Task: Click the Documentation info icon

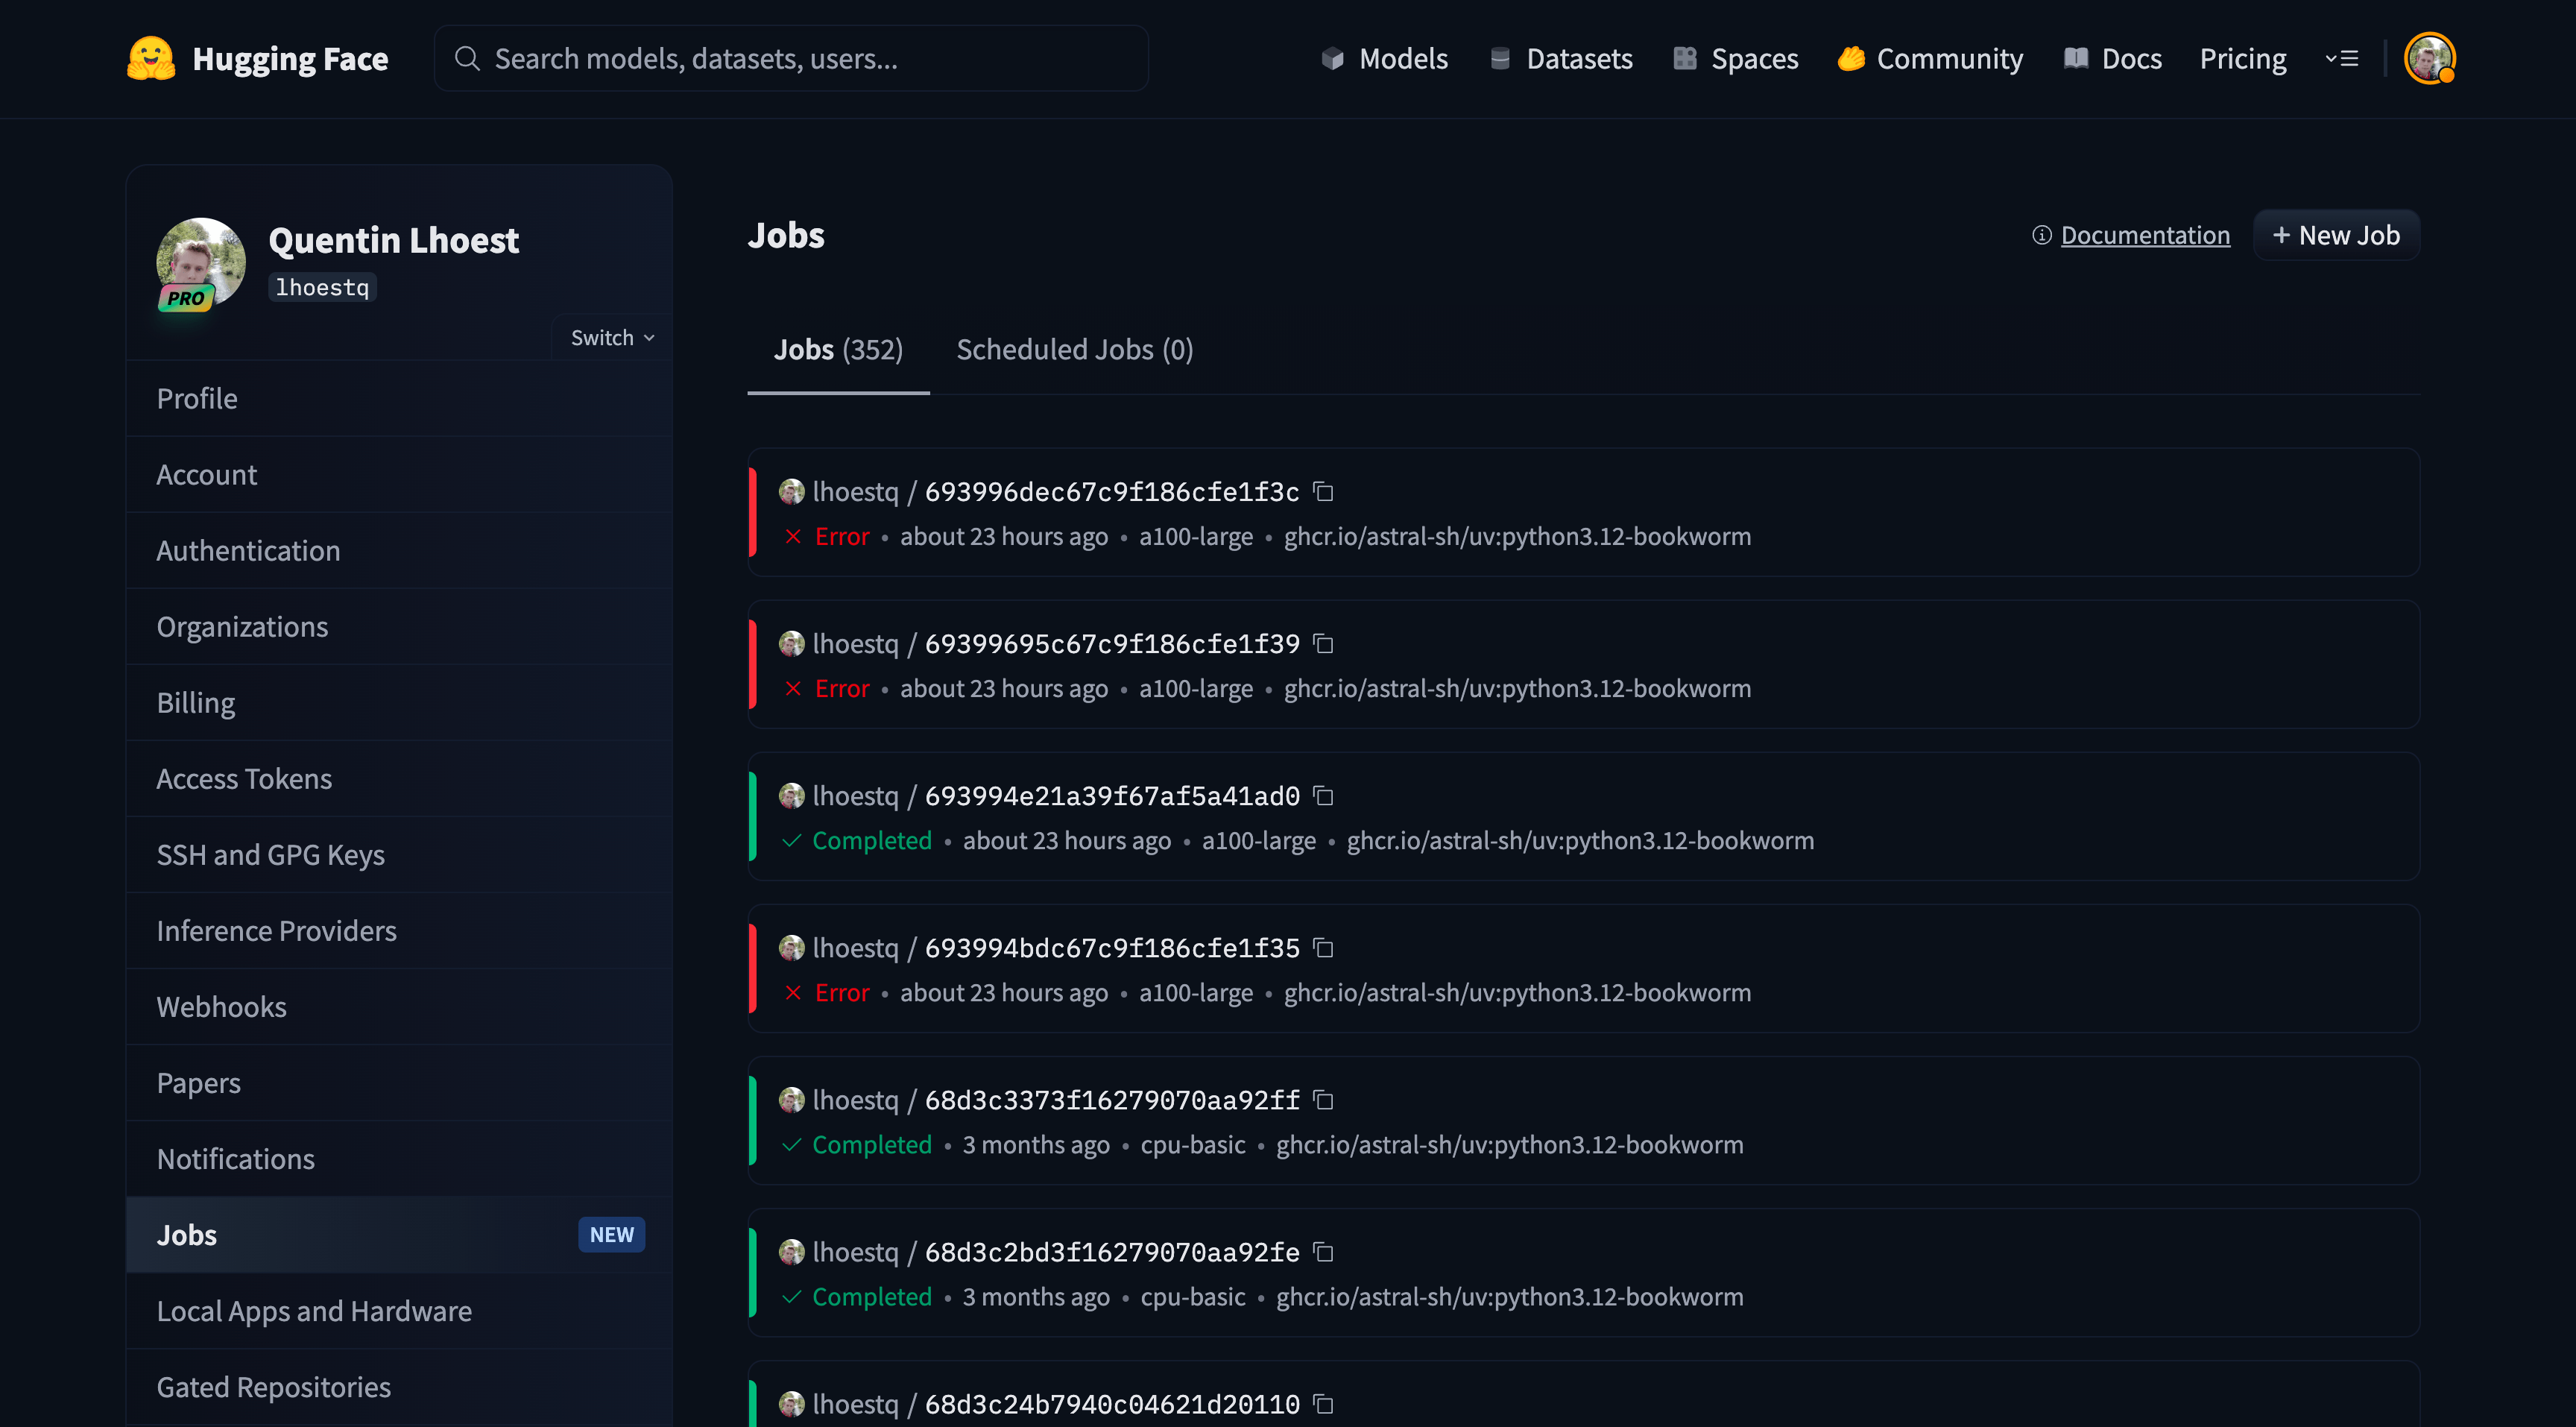Action: pos(2041,235)
